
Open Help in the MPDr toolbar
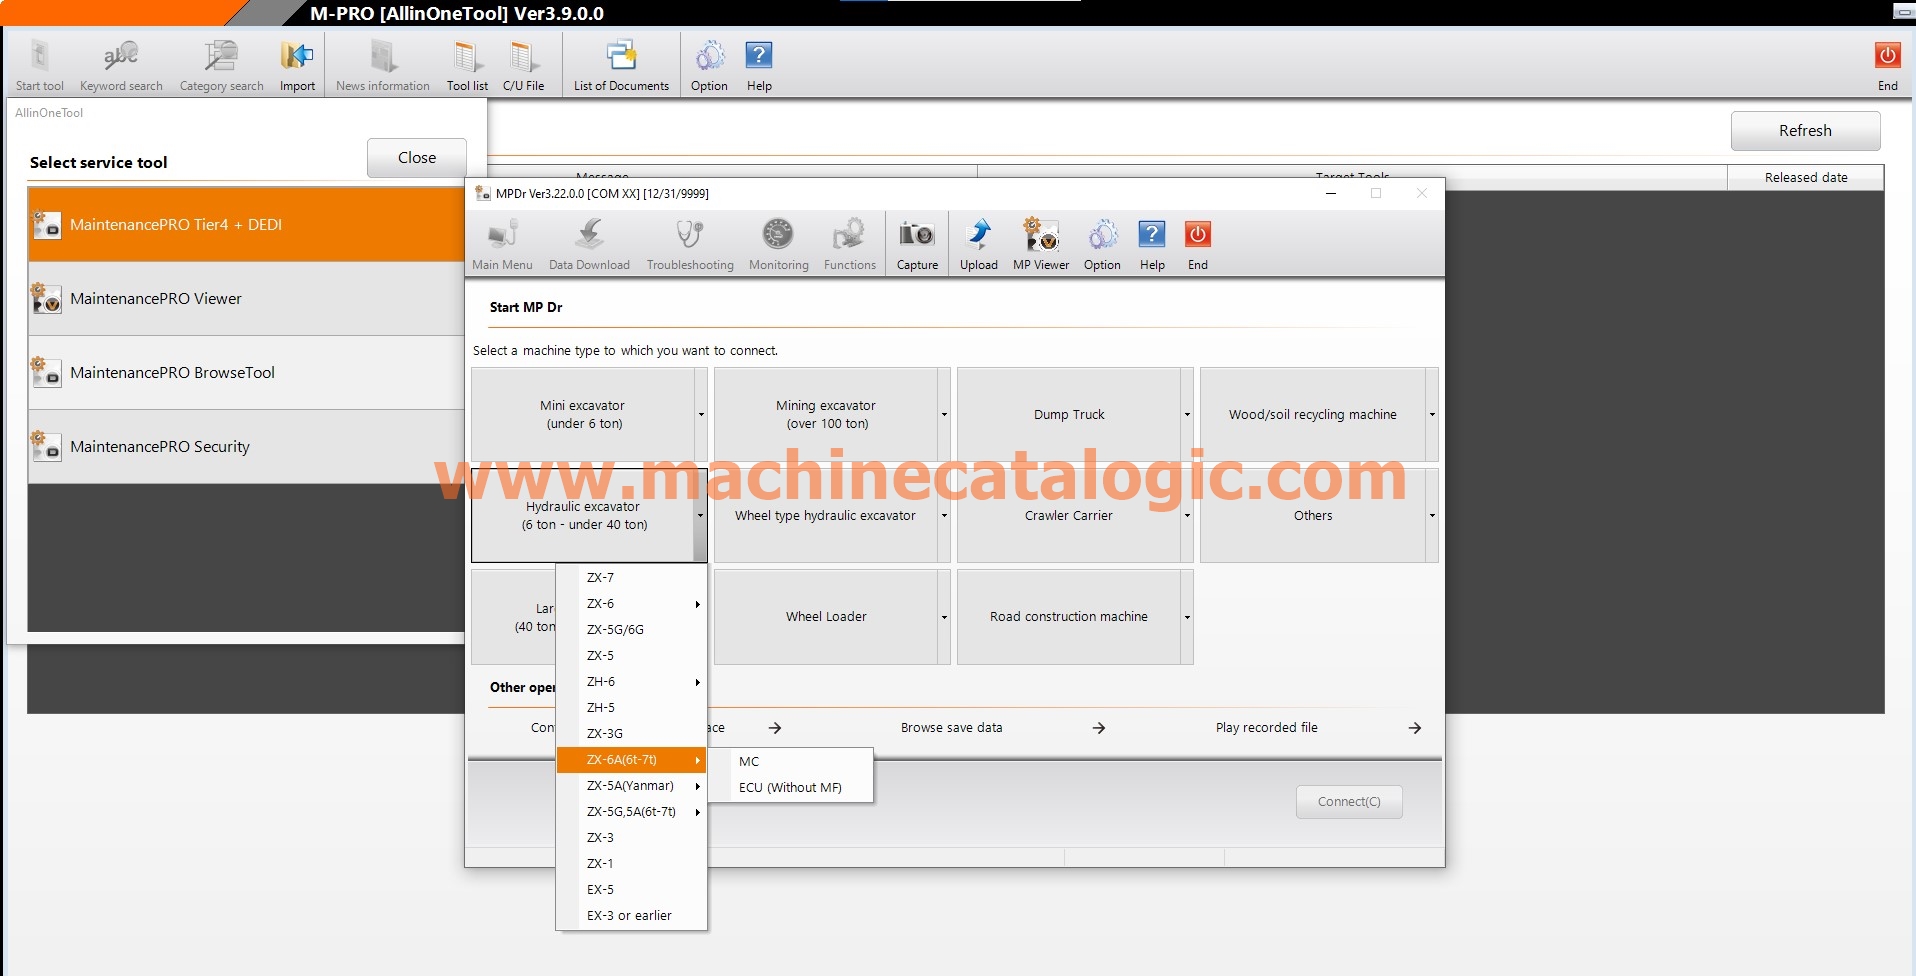click(x=1152, y=245)
